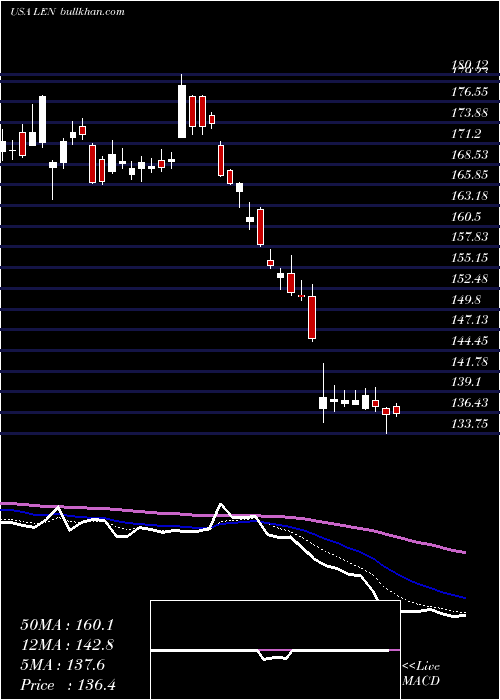Click the 157.83 price level label
Screen dimensions: 500x700
(x=470, y=237)
